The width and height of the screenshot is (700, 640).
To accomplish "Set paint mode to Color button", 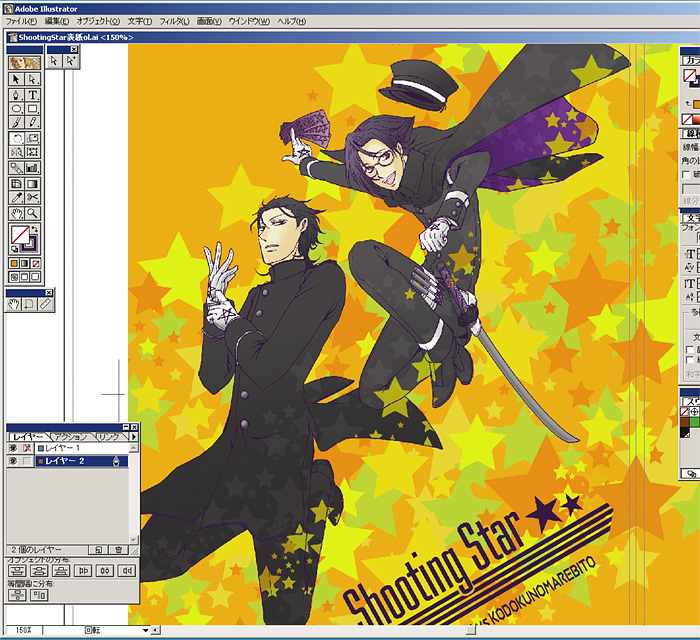I will pyautogui.click(x=14, y=264).
